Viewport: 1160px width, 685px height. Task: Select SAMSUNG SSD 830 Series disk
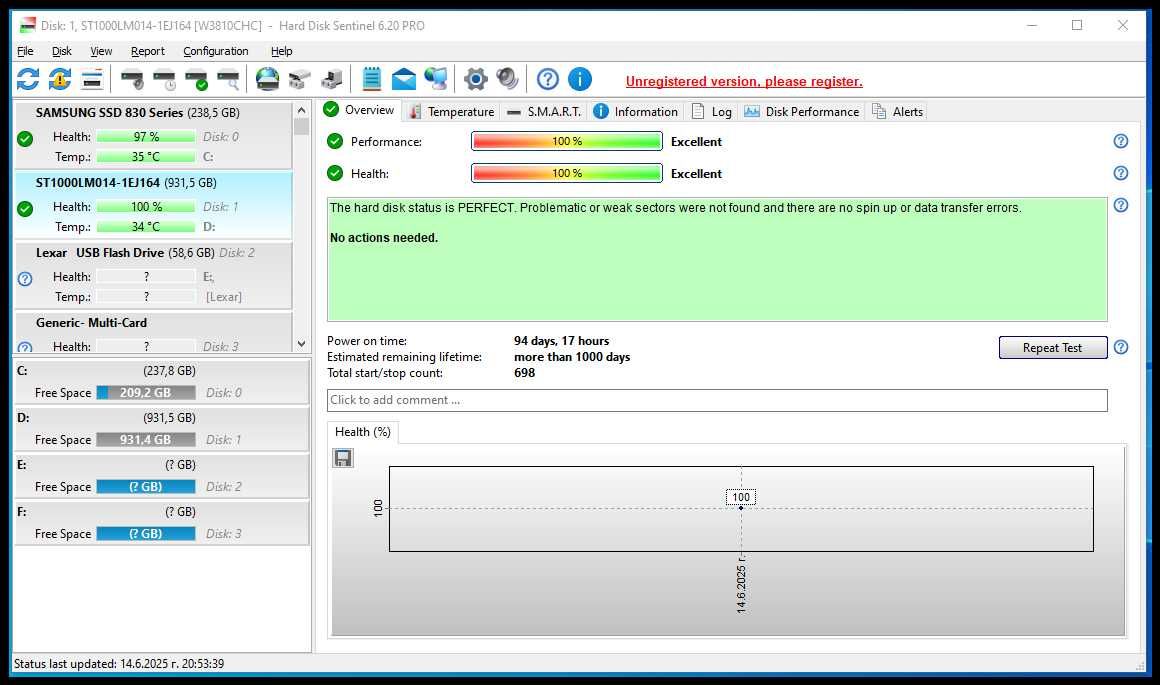[153, 136]
